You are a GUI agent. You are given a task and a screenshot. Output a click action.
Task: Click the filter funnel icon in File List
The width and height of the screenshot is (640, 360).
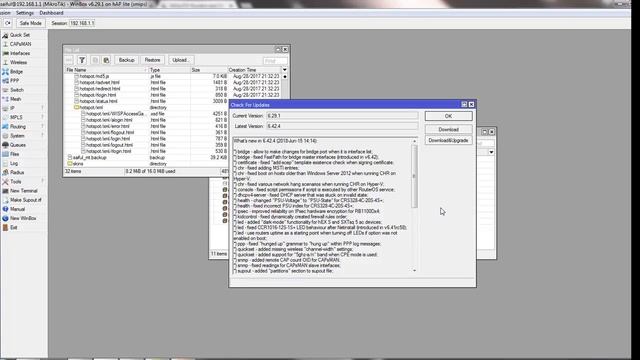82,60
